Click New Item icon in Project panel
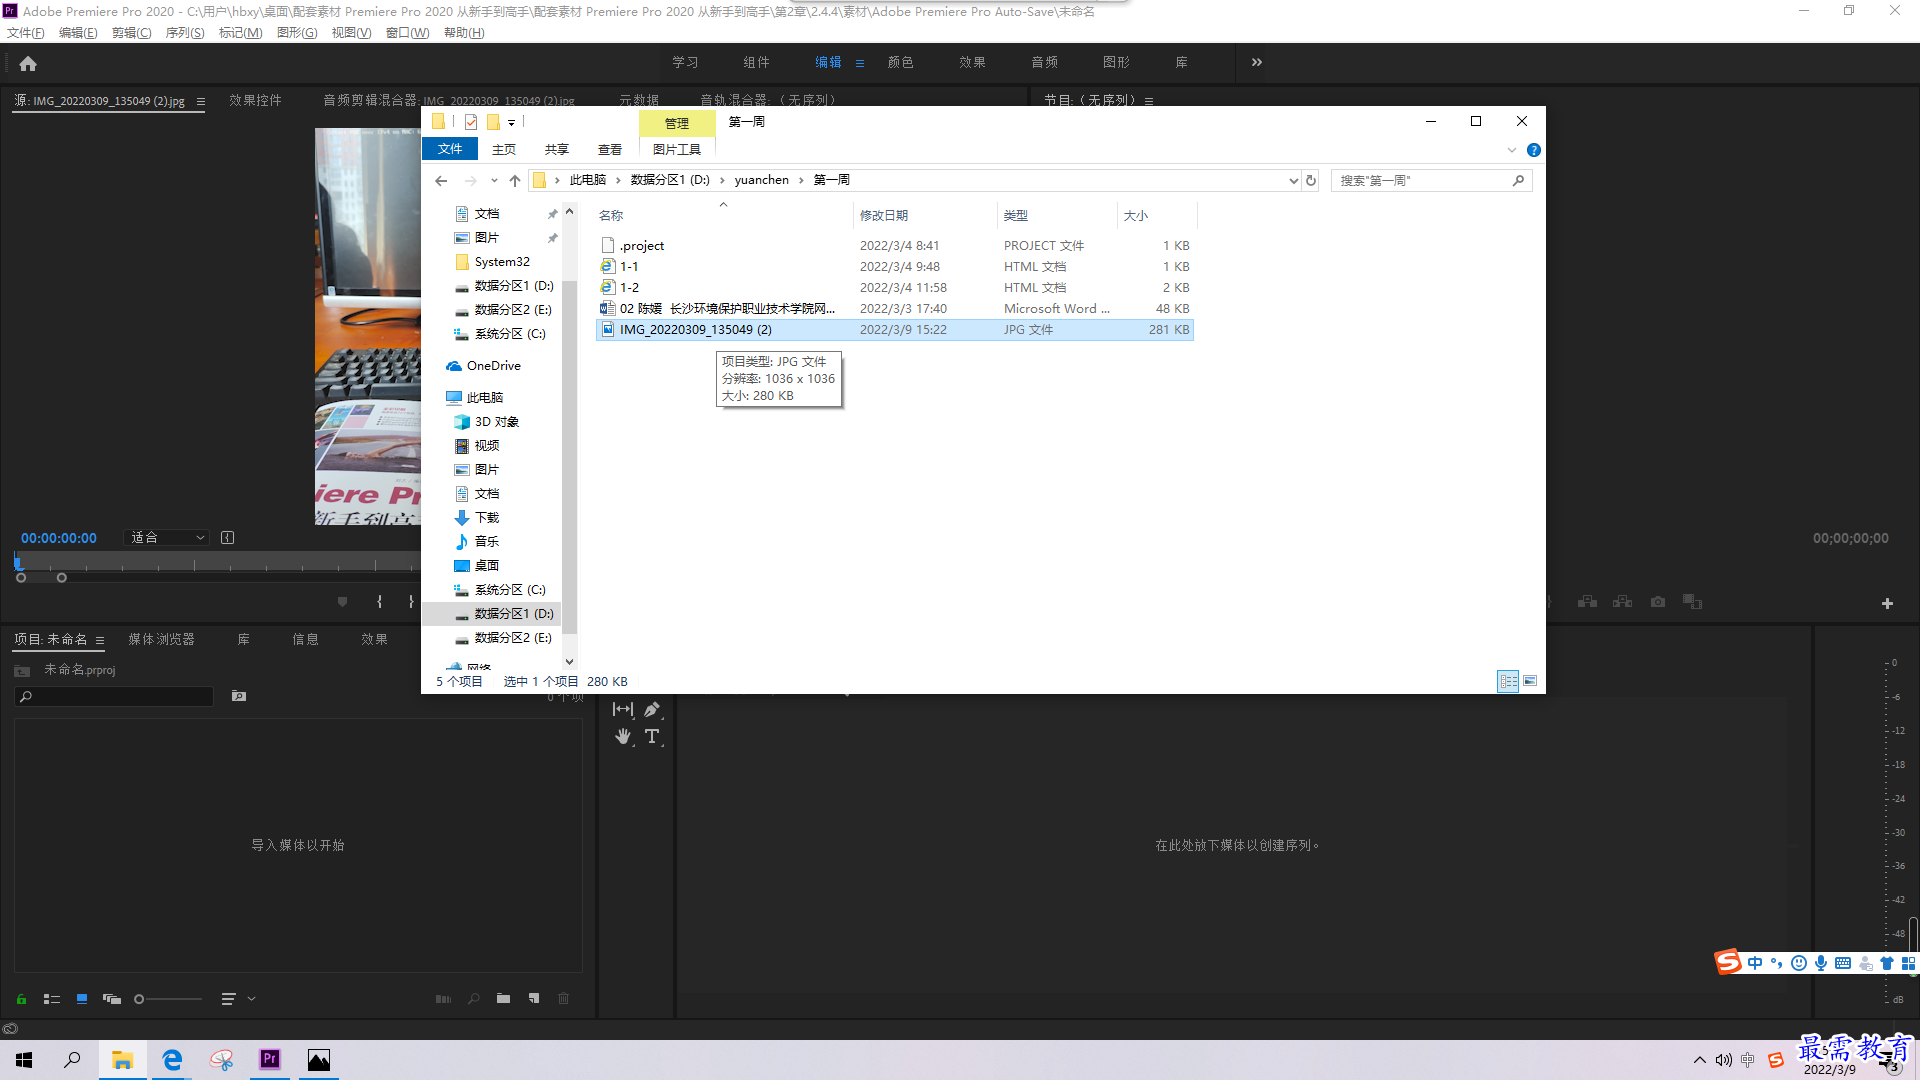Screen dimensions: 1920x1080 (x=534, y=998)
